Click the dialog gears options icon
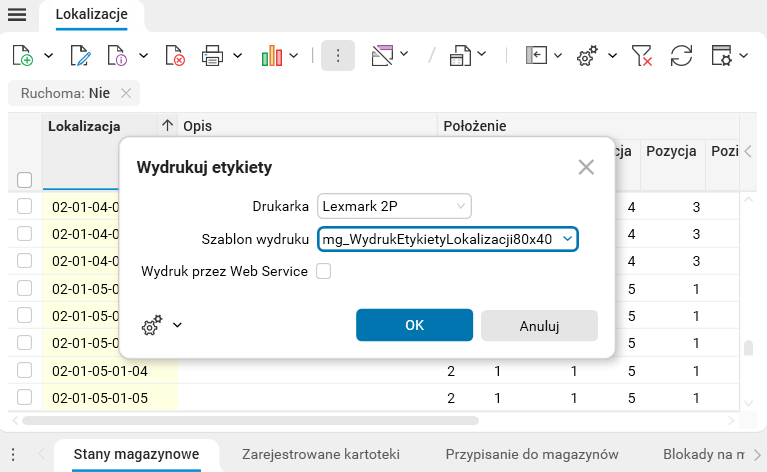The width and height of the screenshot is (767, 472). coord(152,325)
